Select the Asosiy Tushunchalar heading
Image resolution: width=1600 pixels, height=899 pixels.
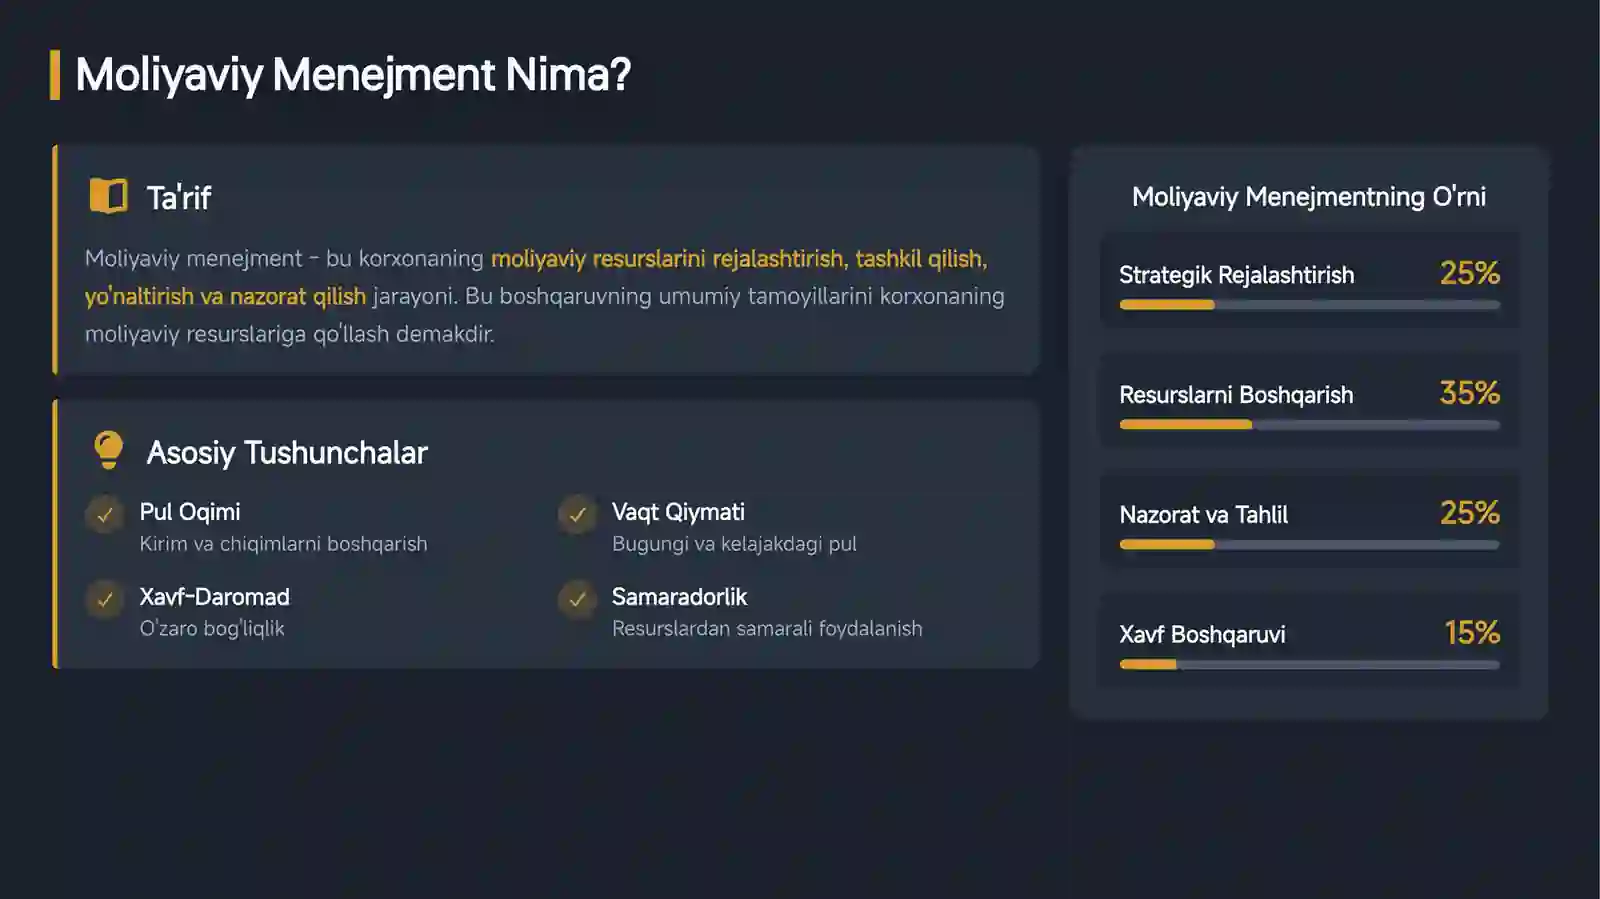click(287, 453)
